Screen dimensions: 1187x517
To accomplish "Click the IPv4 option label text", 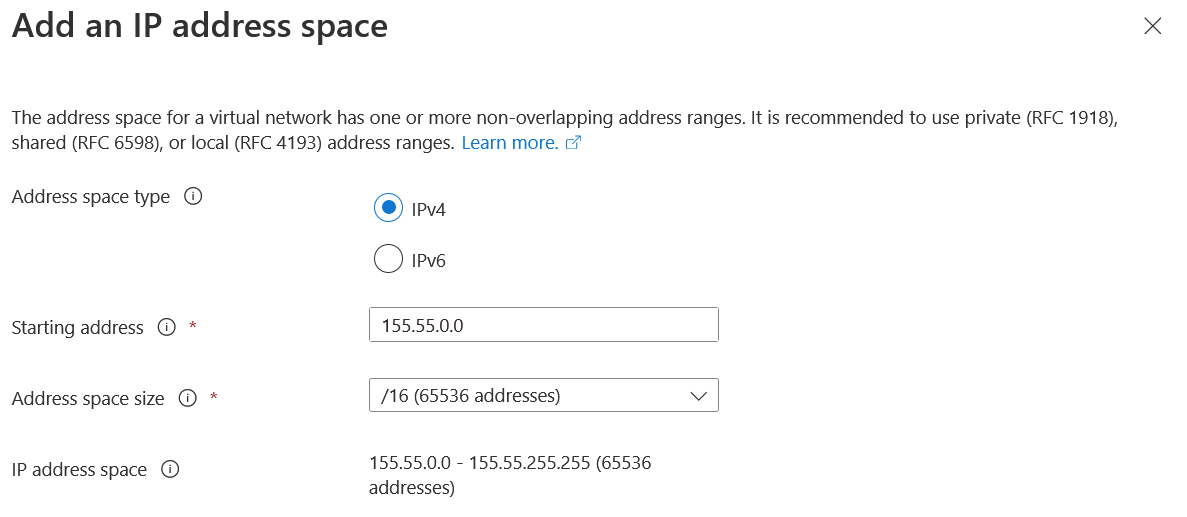I will tap(428, 209).
